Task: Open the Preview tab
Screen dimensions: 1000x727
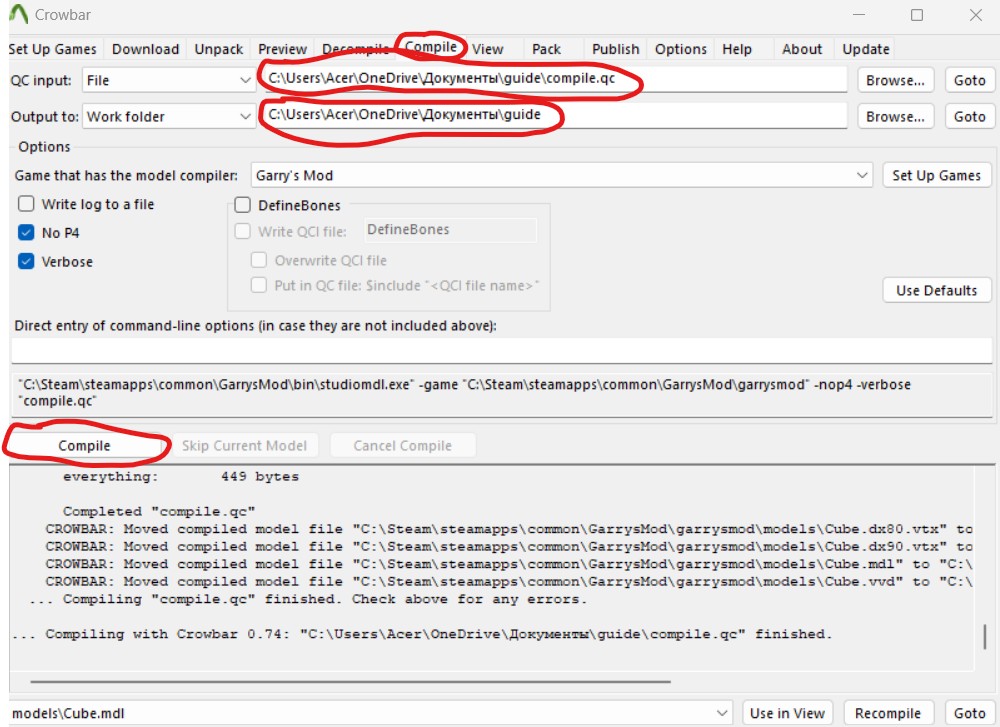Action: [x=283, y=49]
